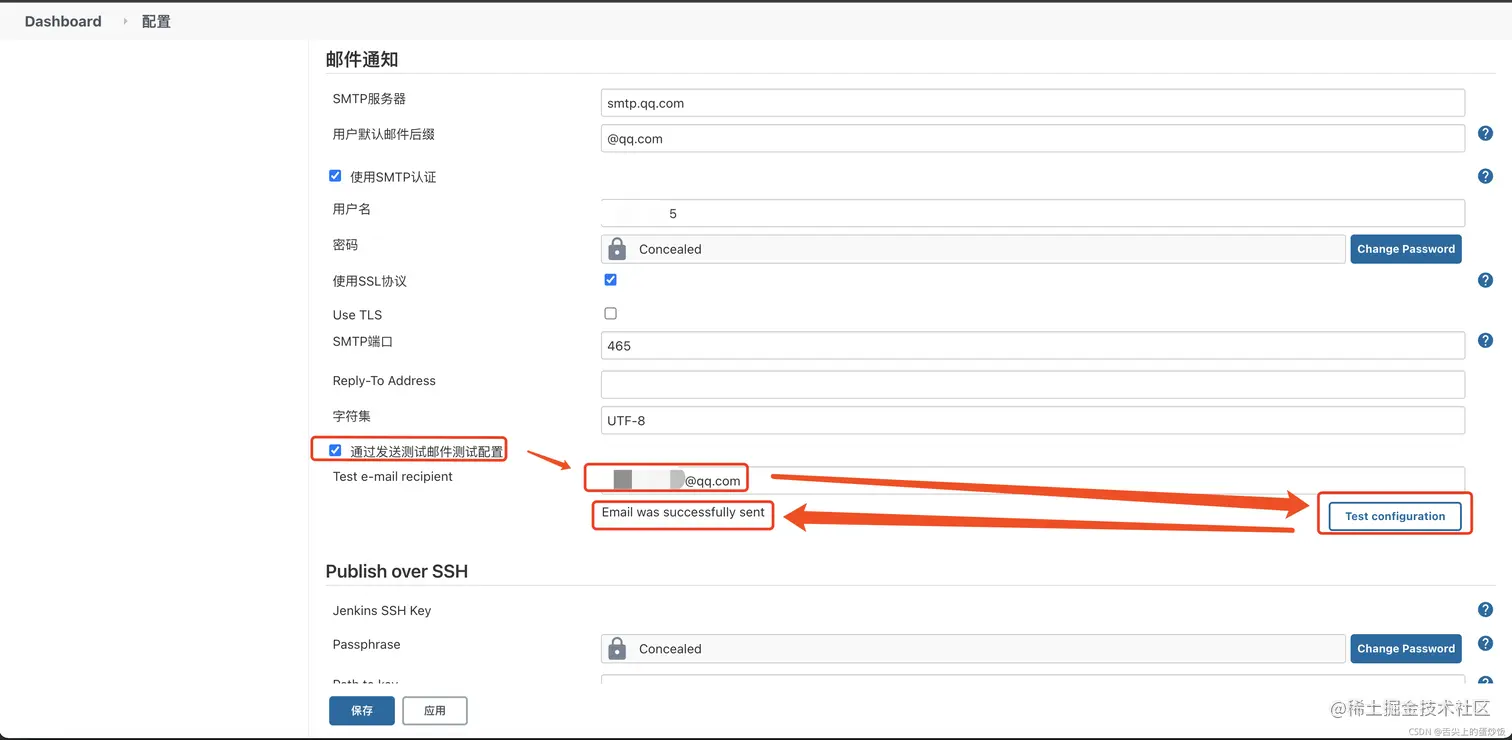Image resolution: width=1512 pixels, height=740 pixels.
Task: Click the Test e-mail recipient label
Action: pos(393,476)
